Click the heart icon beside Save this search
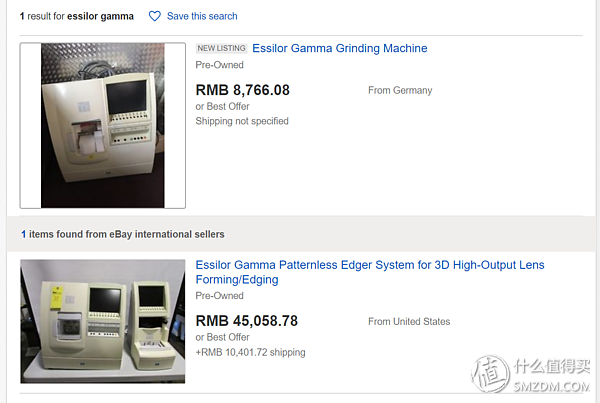This screenshot has width=600, height=403. [x=155, y=16]
